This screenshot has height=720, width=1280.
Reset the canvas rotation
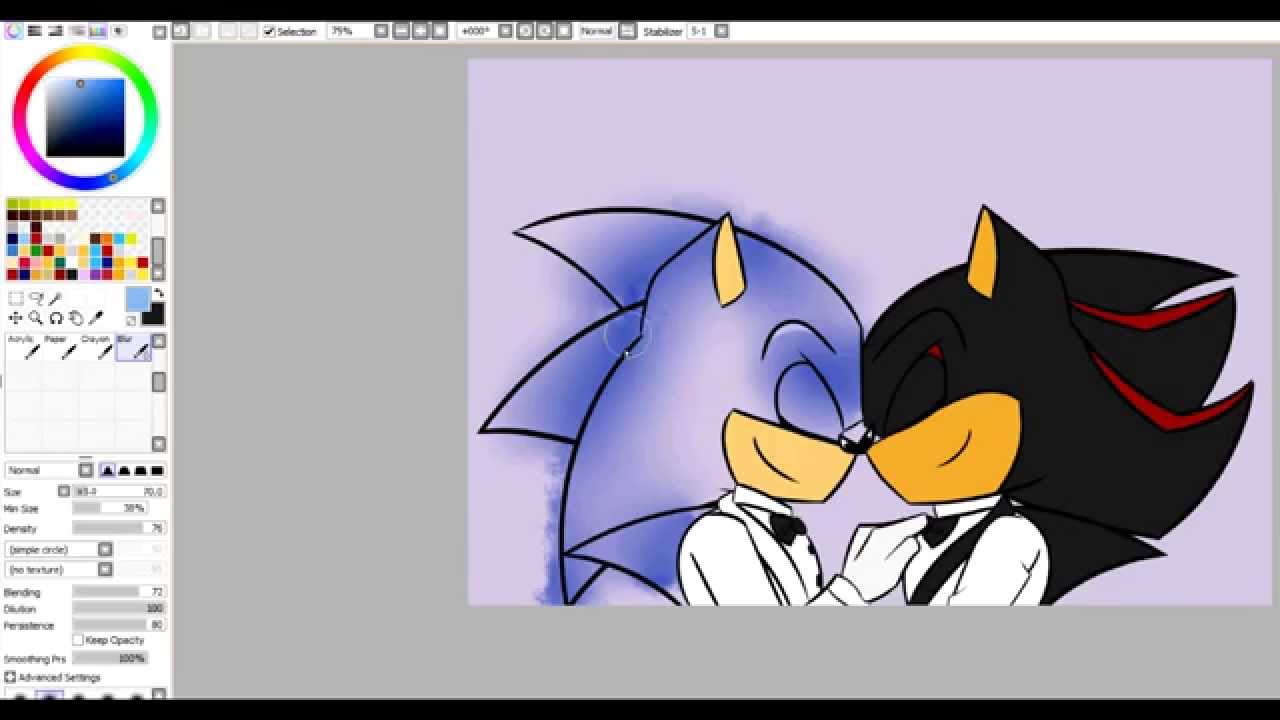(x=563, y=31)
